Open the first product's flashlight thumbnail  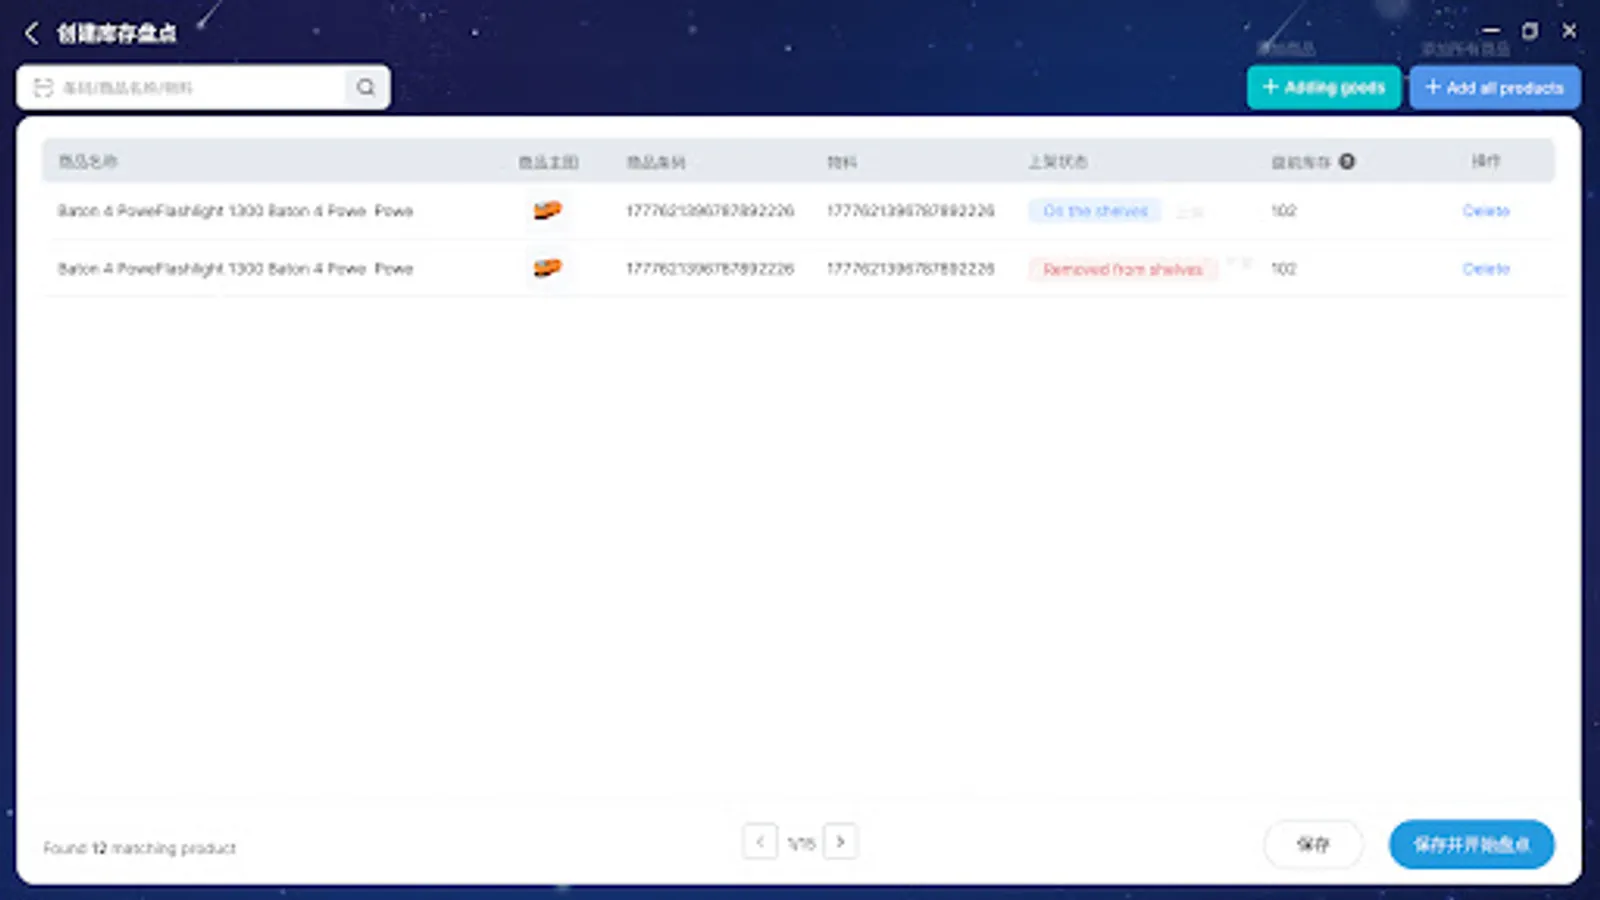(x=547, y=211)
